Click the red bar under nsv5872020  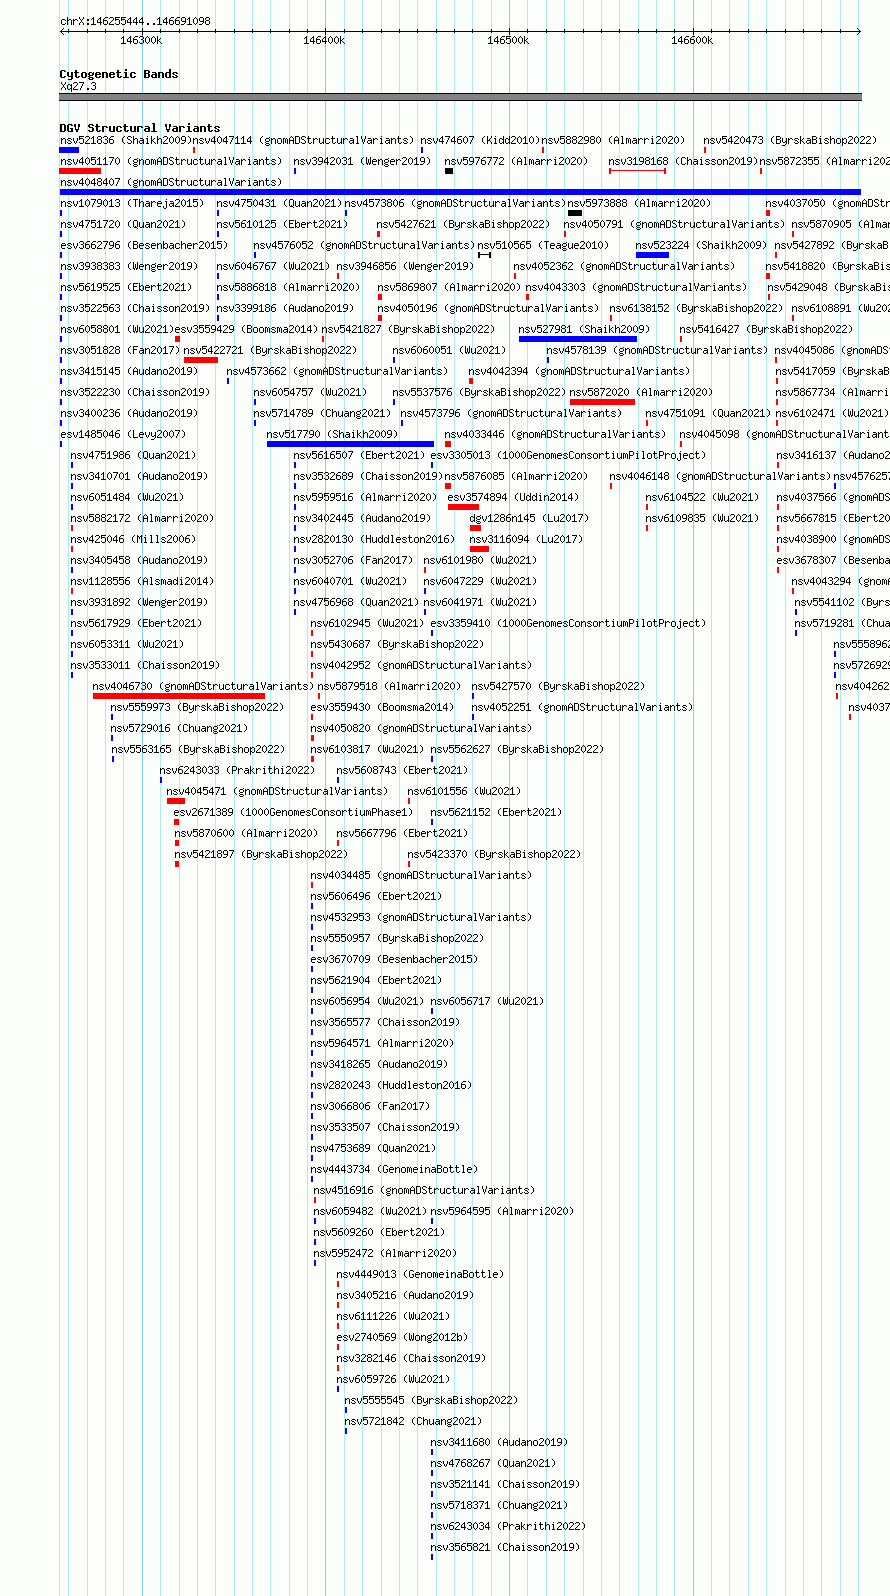(x=602, y=402)
